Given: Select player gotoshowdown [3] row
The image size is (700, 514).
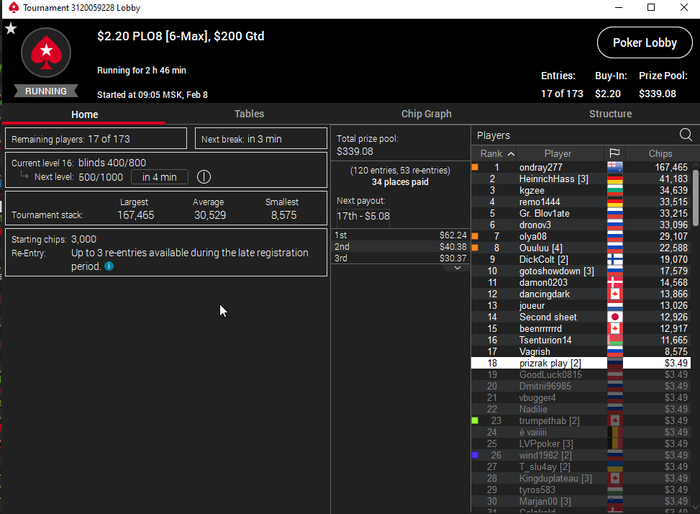Looking at the screenshot, I should tap(580, 271).
